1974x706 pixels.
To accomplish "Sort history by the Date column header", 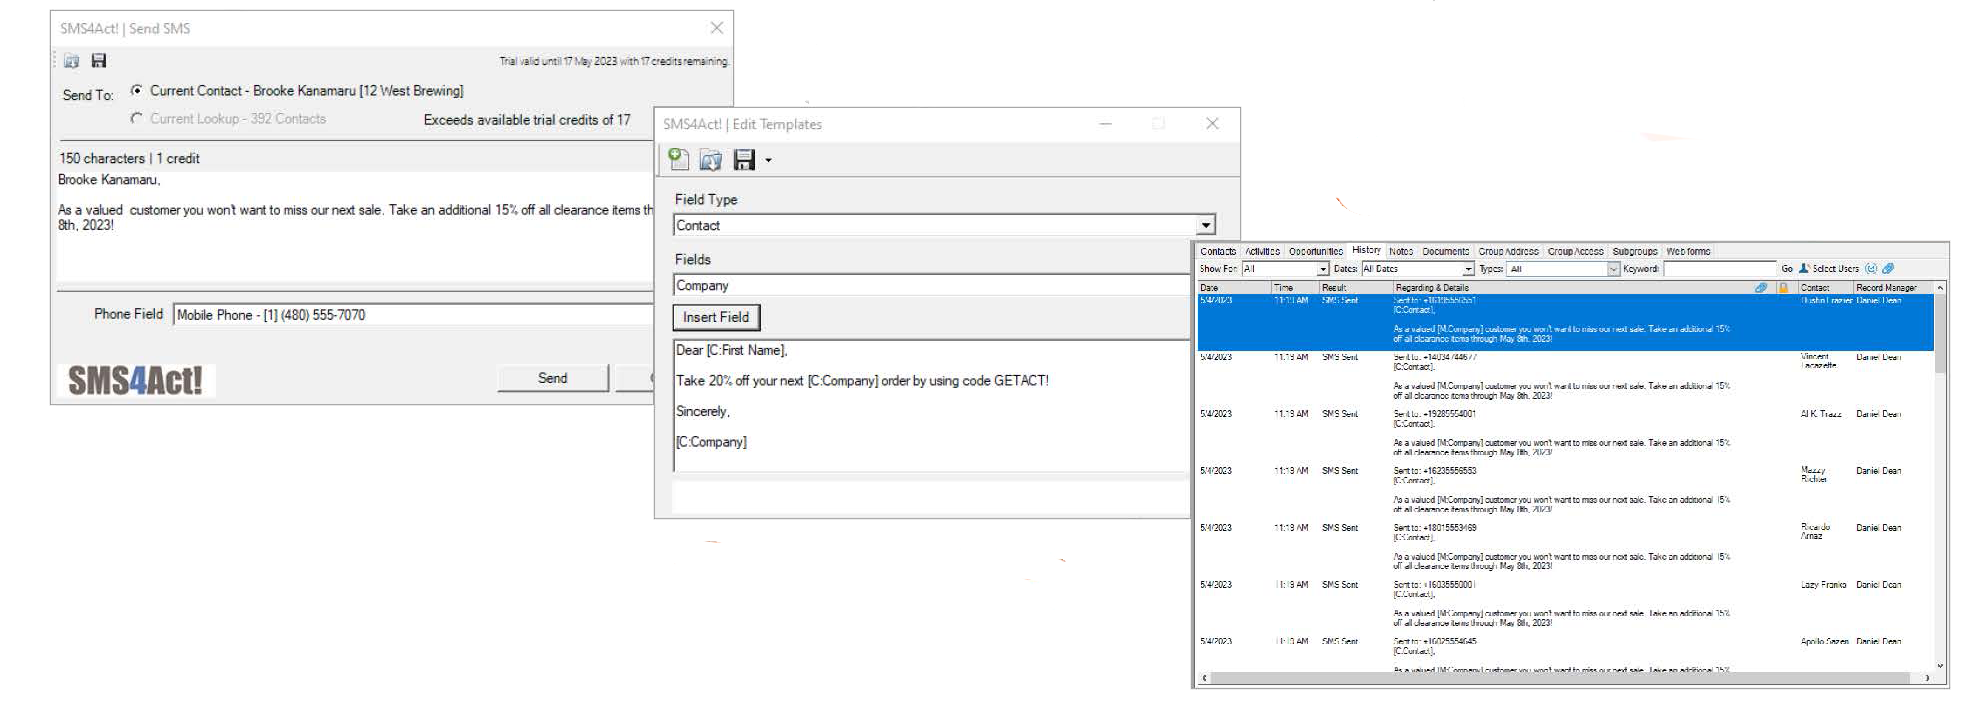I will pyautogui.click(x=1234, y=288).
